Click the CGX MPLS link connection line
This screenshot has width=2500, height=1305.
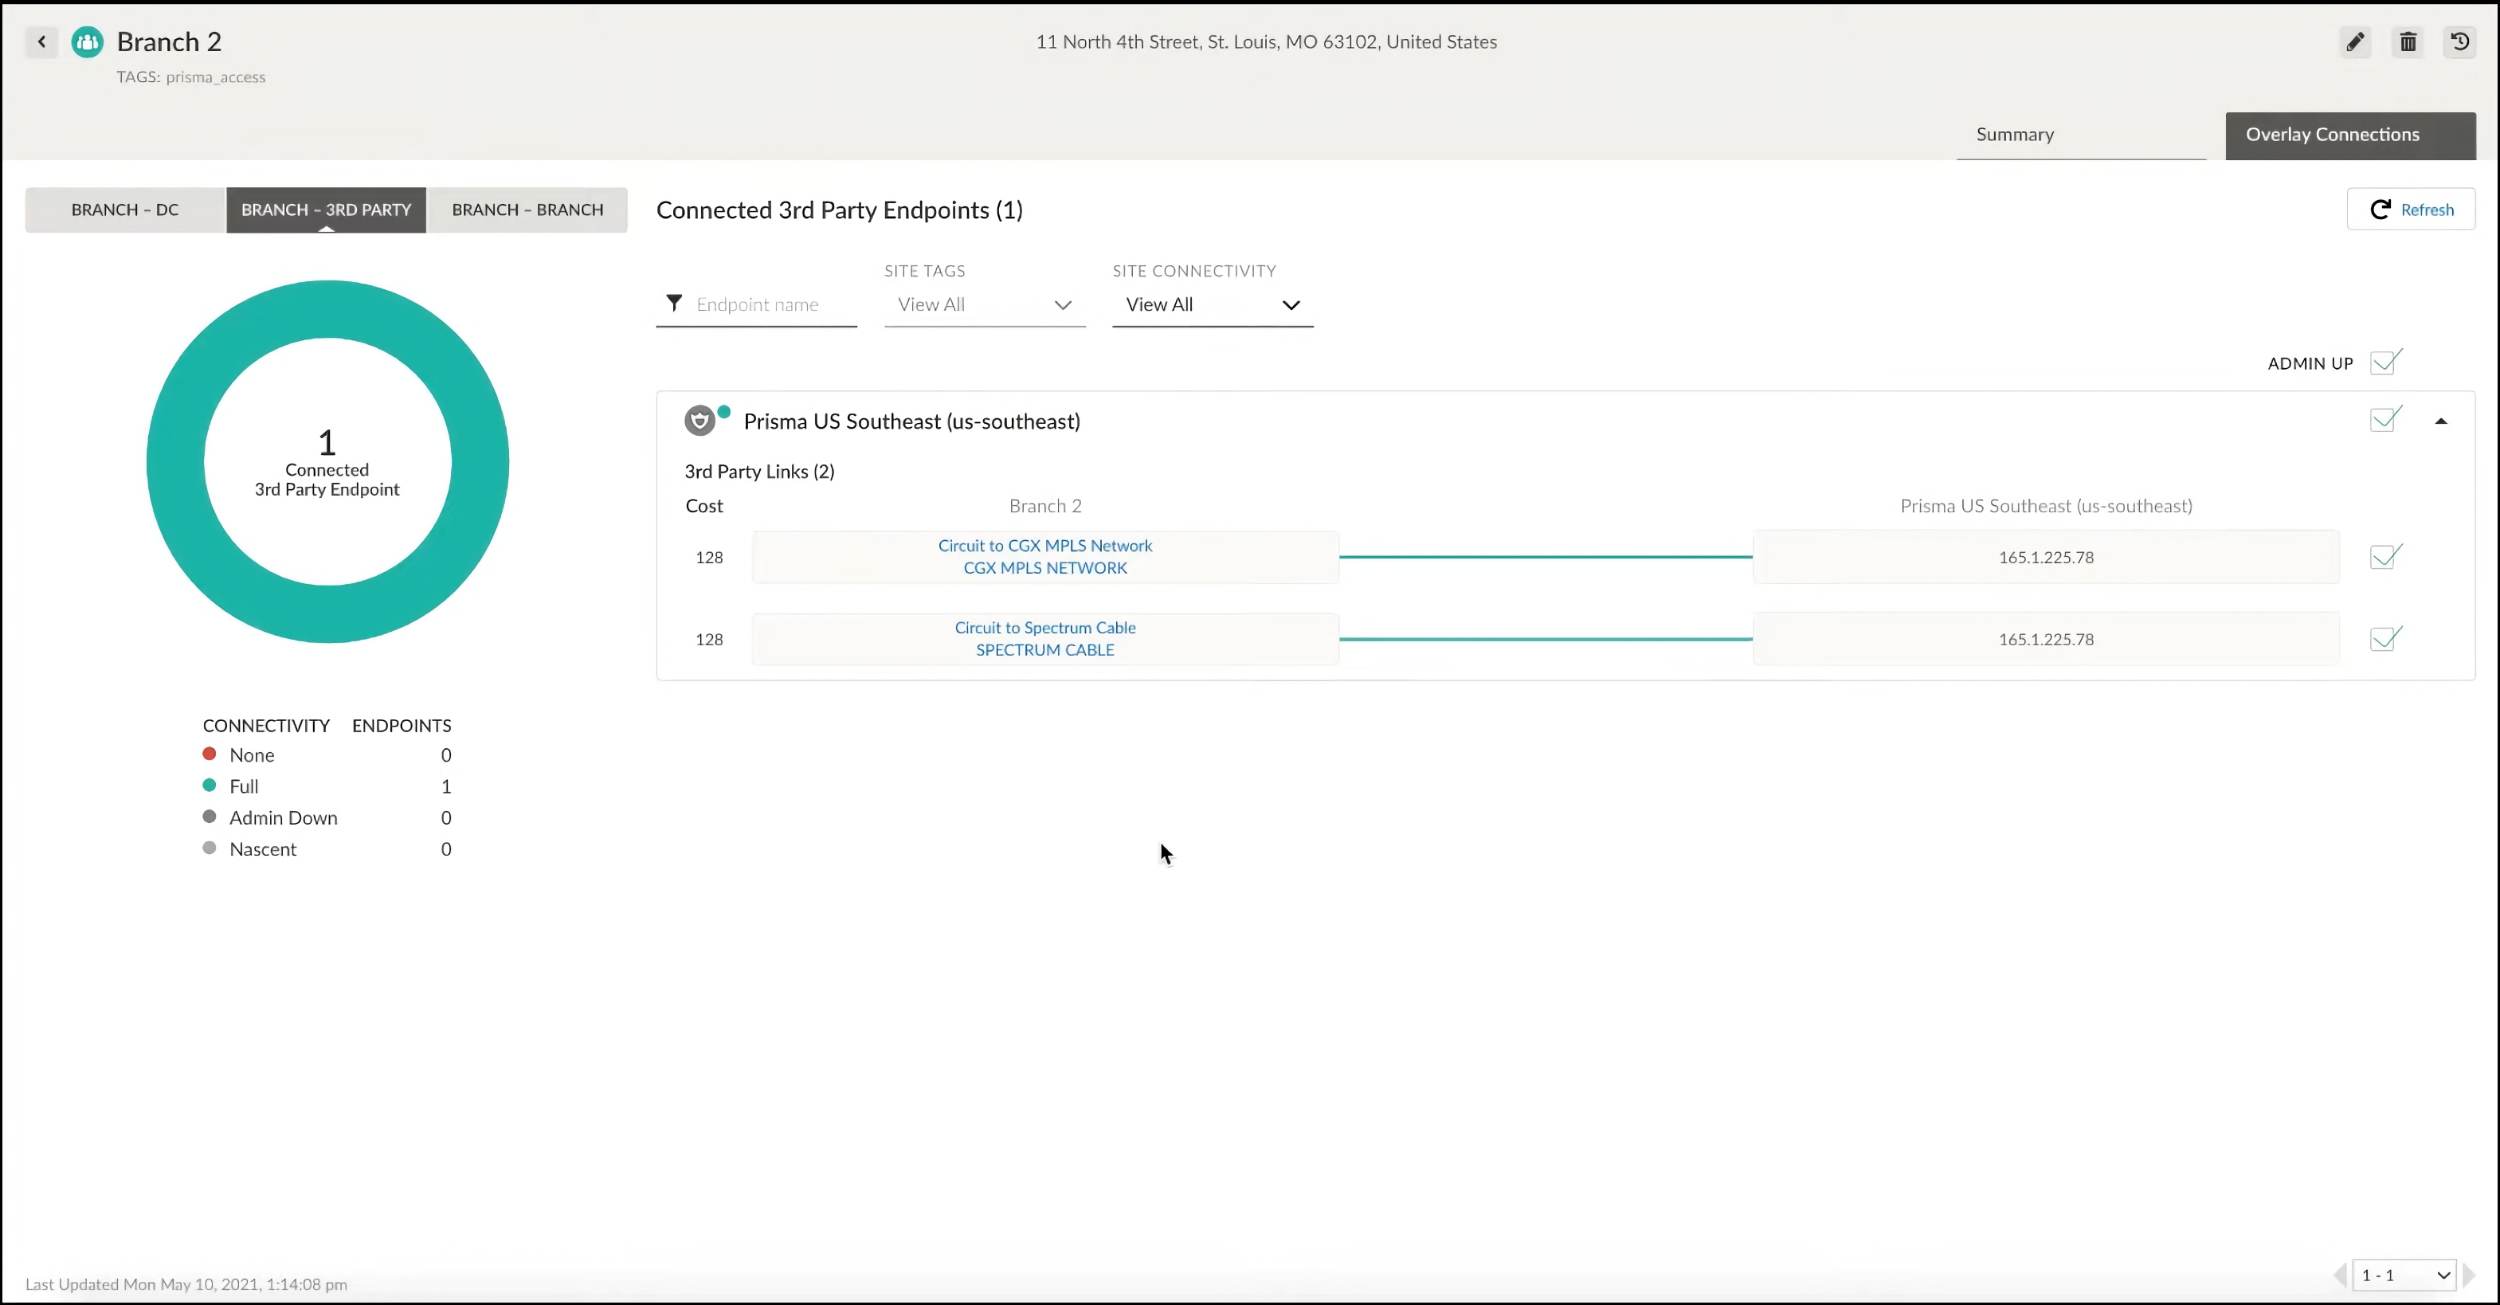(x=1546, y=557)
